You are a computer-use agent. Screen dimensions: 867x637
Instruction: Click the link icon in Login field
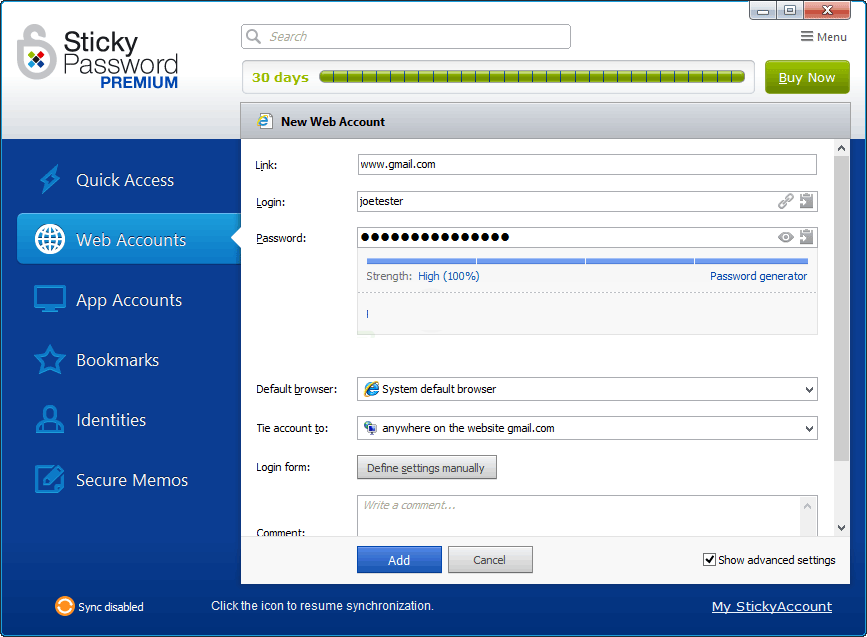[x=786, y=201]
